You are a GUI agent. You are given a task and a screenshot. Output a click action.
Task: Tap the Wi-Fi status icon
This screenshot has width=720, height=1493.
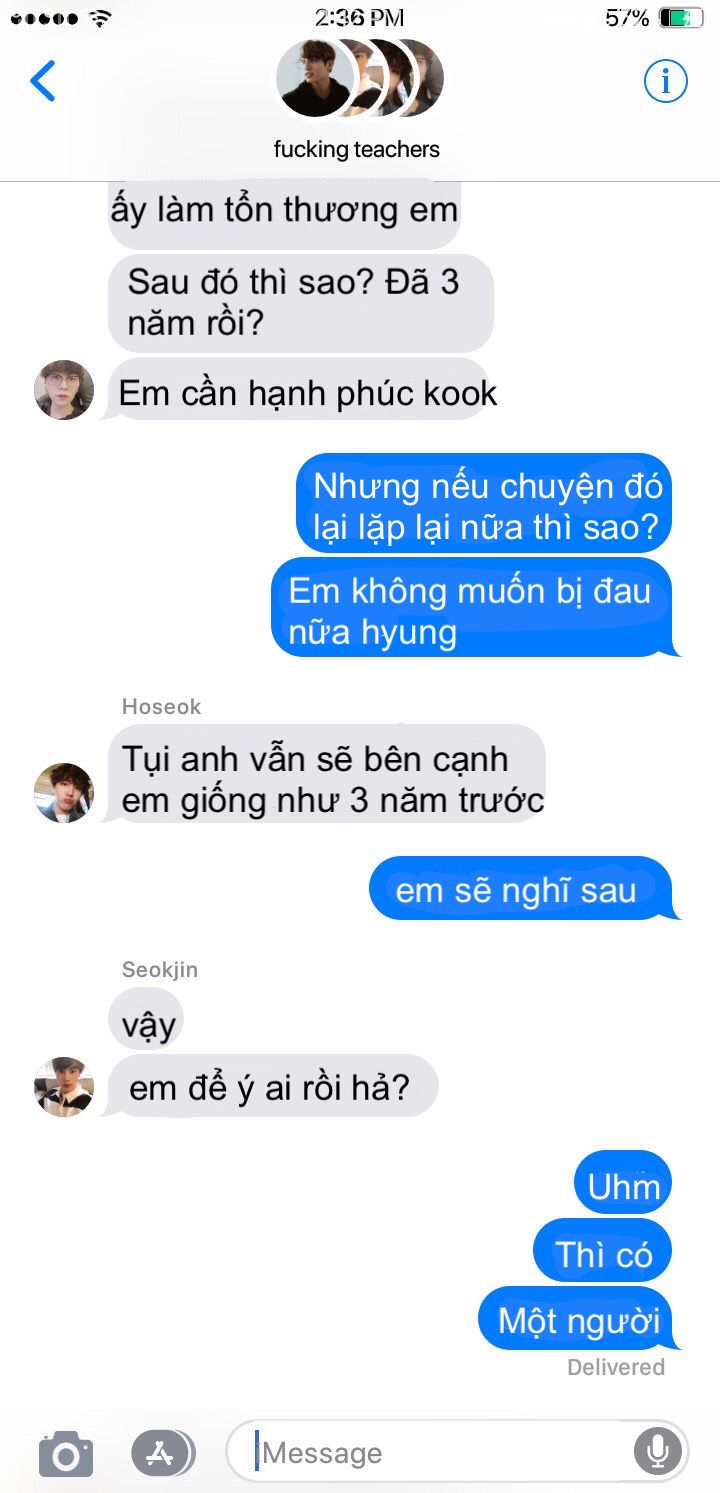100,18
